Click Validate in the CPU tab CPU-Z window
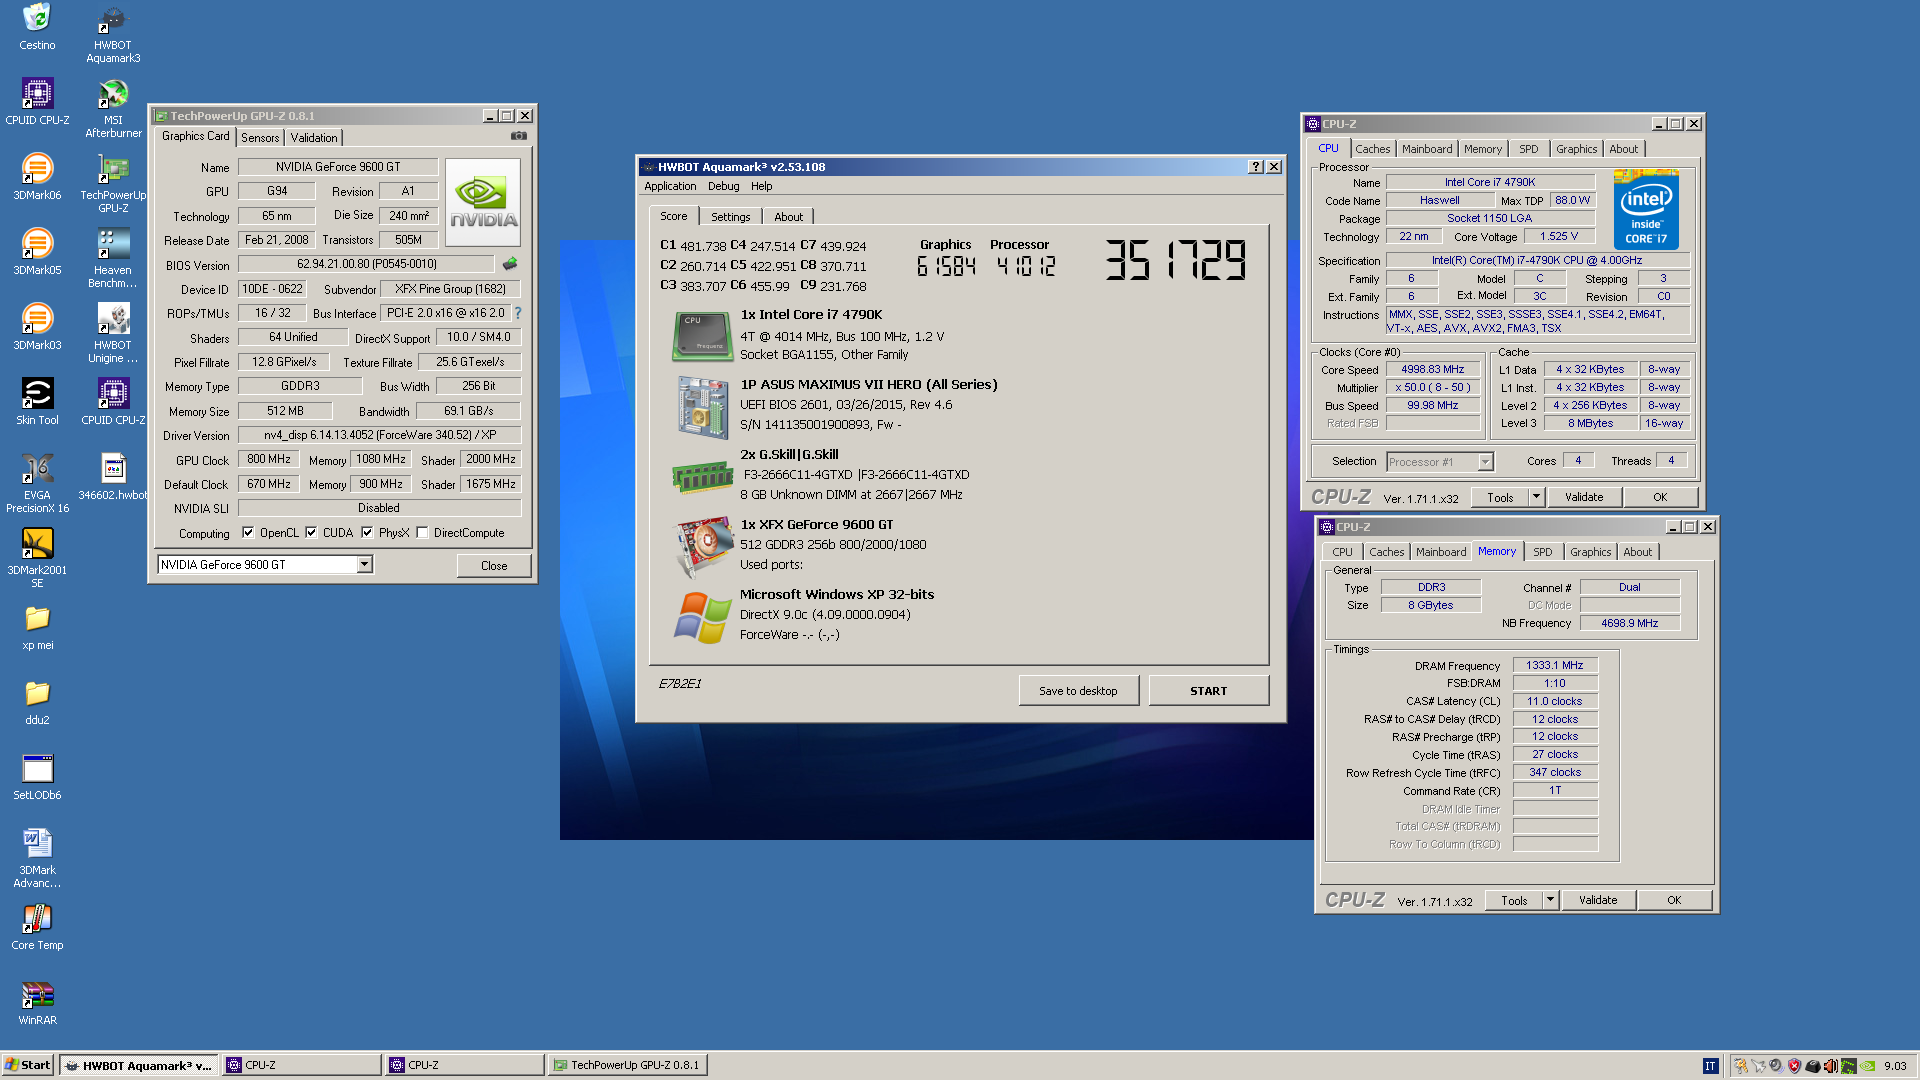Screen dimensions: 1920x1080 (1584, 497)
